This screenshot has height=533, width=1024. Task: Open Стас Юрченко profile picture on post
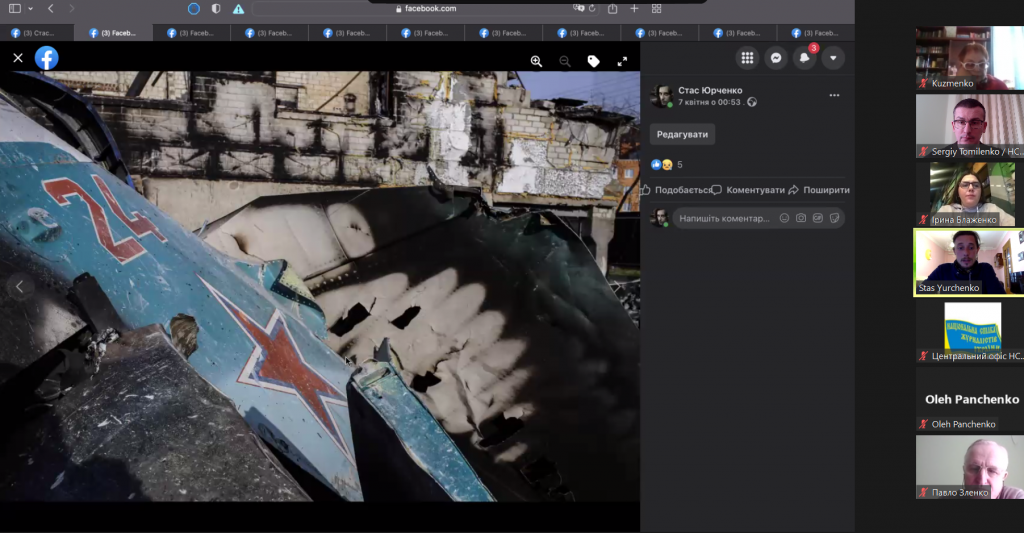tap(662, 96)
